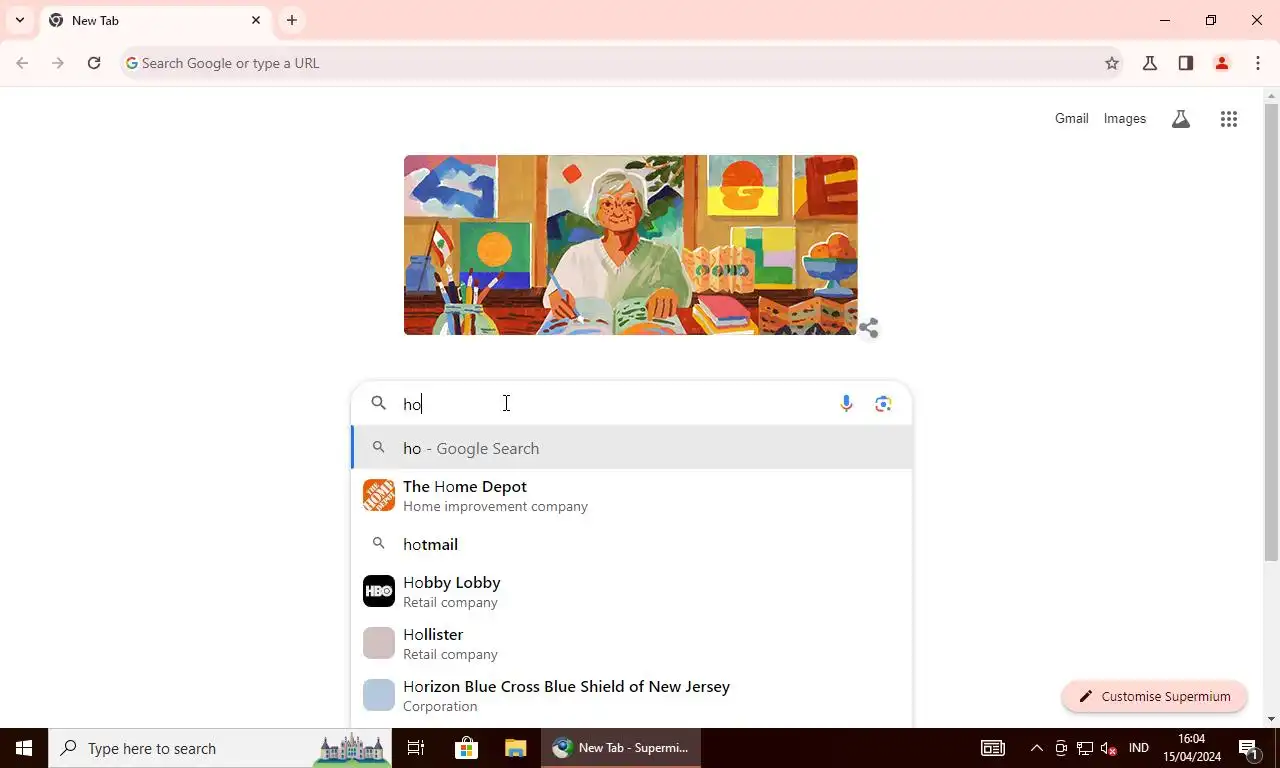Open the profile avatar menu

click(x=1222, y=63)
